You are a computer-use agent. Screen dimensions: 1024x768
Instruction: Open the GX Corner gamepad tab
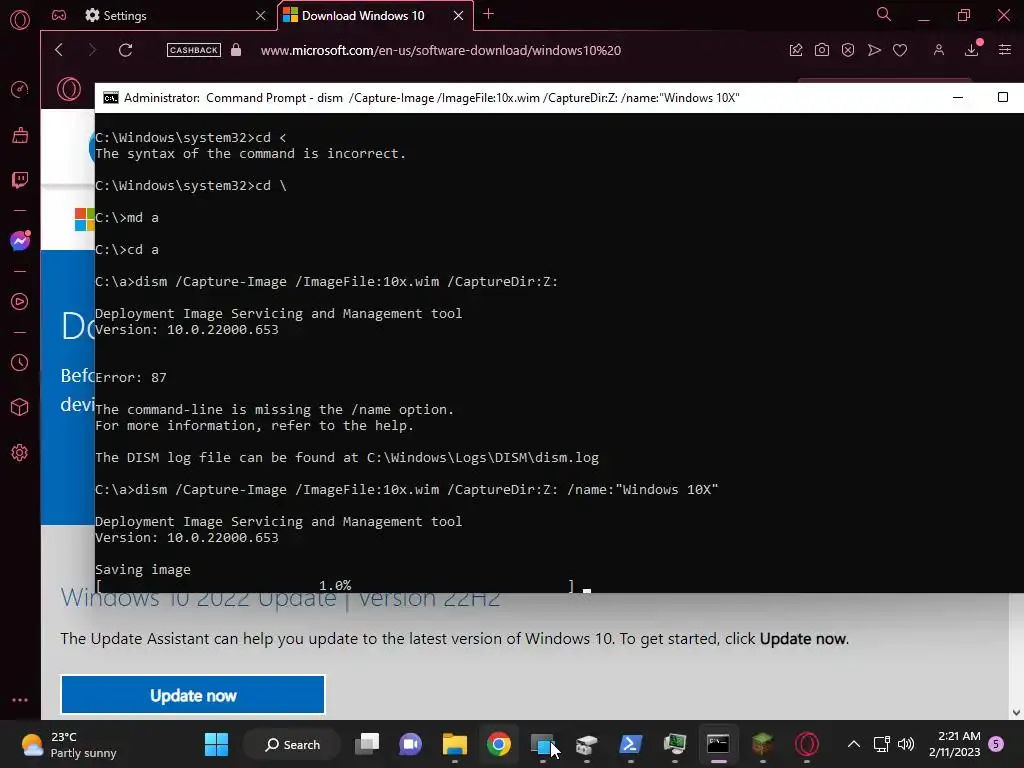pos(59,15)
